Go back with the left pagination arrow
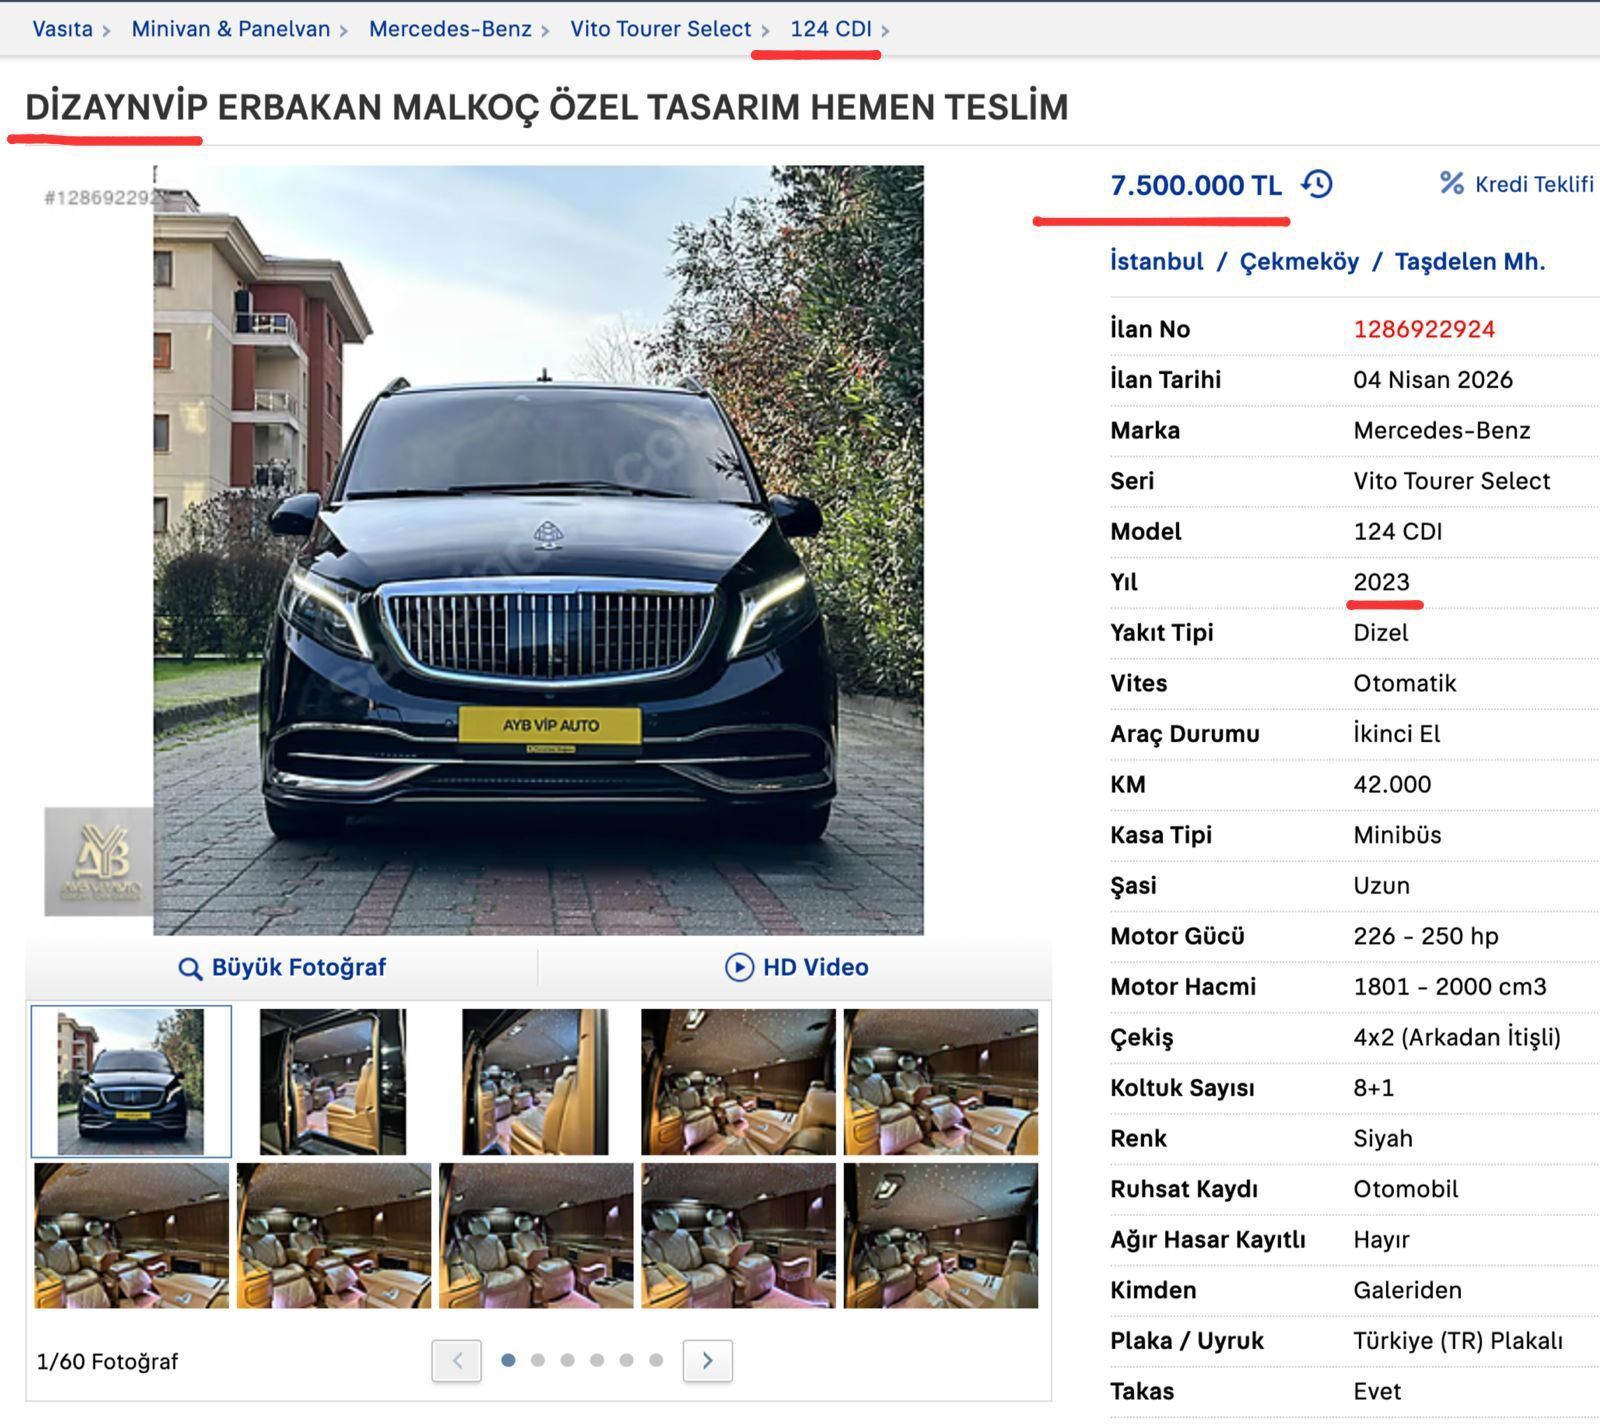Image resolution: width=1600 pixels, height=1428 pixels. 455,1360
